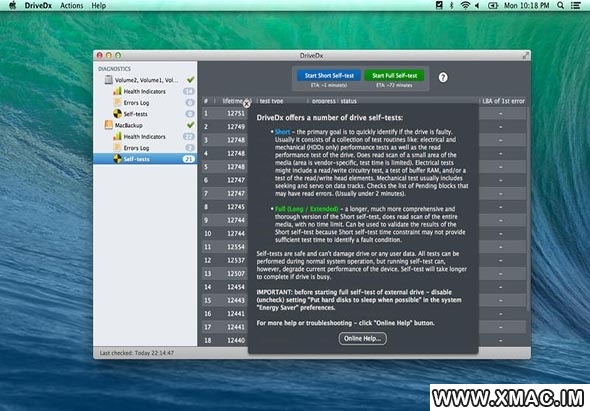This screenshot has width=590, height=411.
Task: Click MacBackup green checkmark status icon
Action: (x=190, y=125)
